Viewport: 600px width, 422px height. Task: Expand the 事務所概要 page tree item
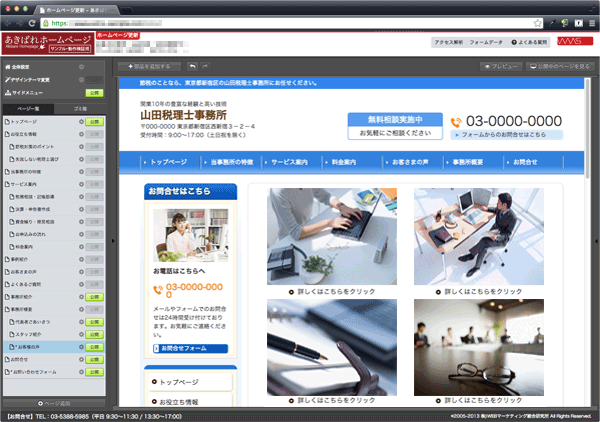click(x=5, y=310)
